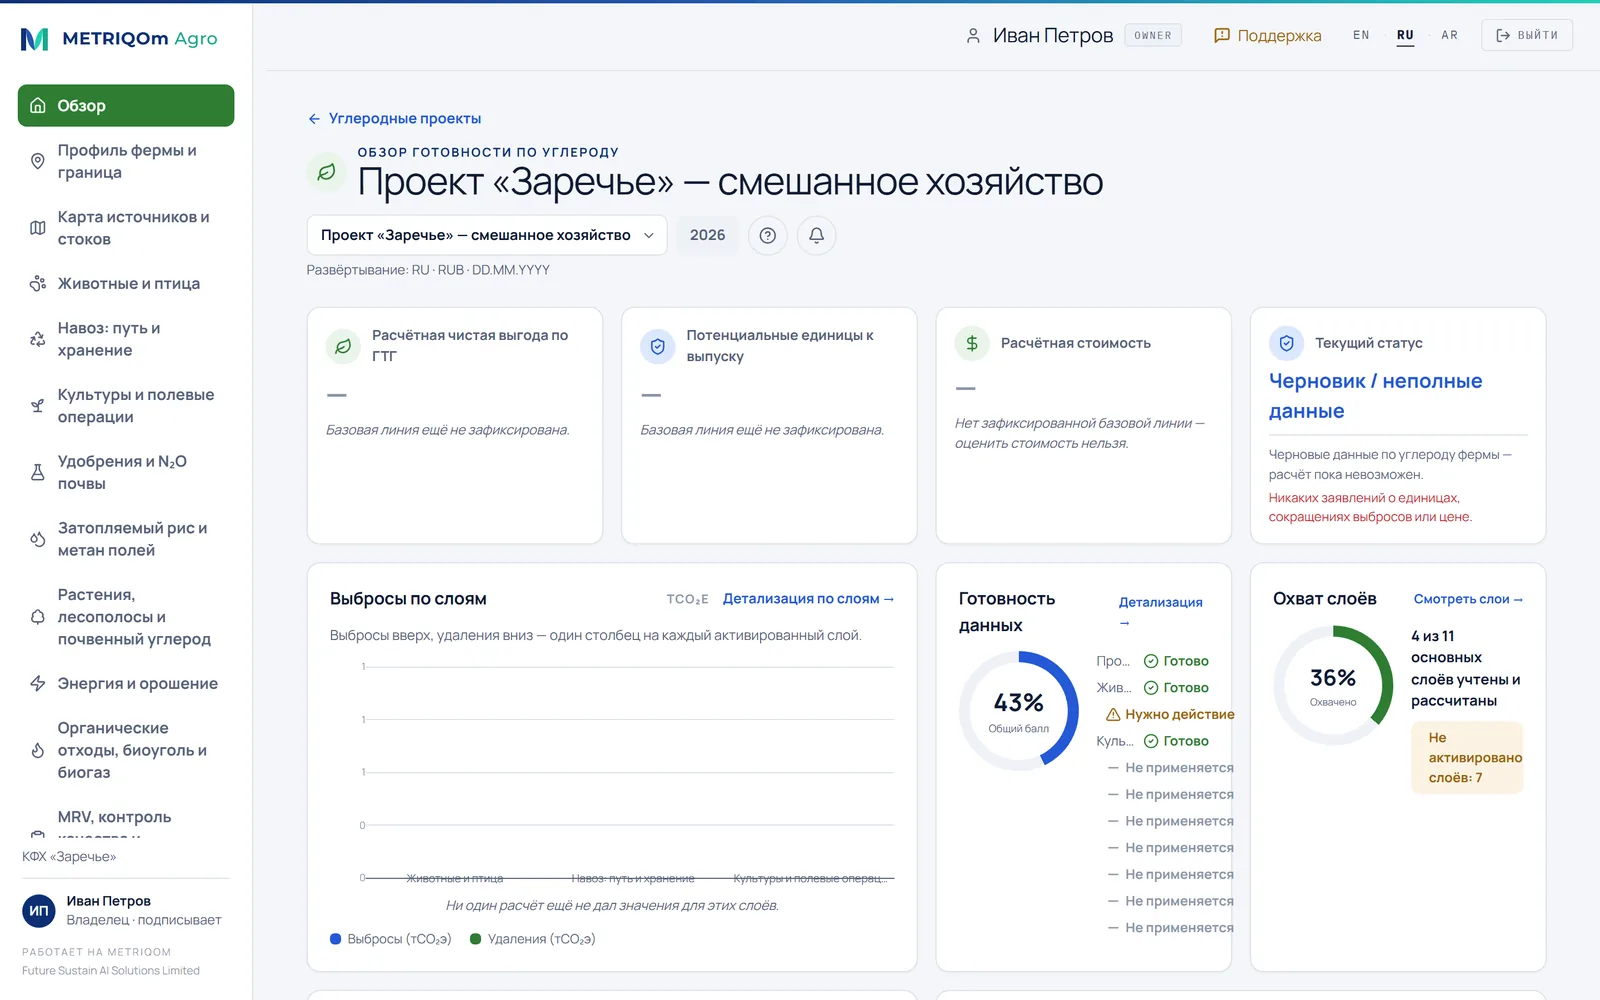Click the ИП user avatar in sidebar
This screenshot has width=1600, height=1000.
(39, 911)
